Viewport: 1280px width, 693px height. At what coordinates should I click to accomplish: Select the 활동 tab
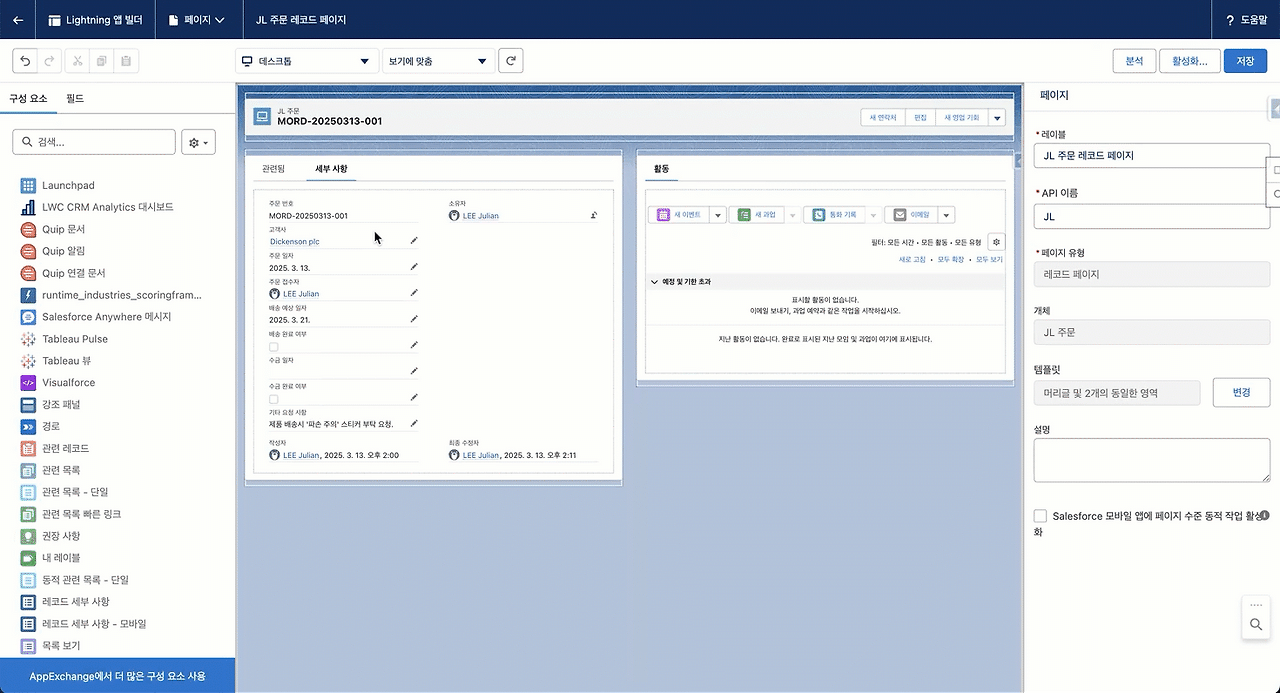coord(662,169)
